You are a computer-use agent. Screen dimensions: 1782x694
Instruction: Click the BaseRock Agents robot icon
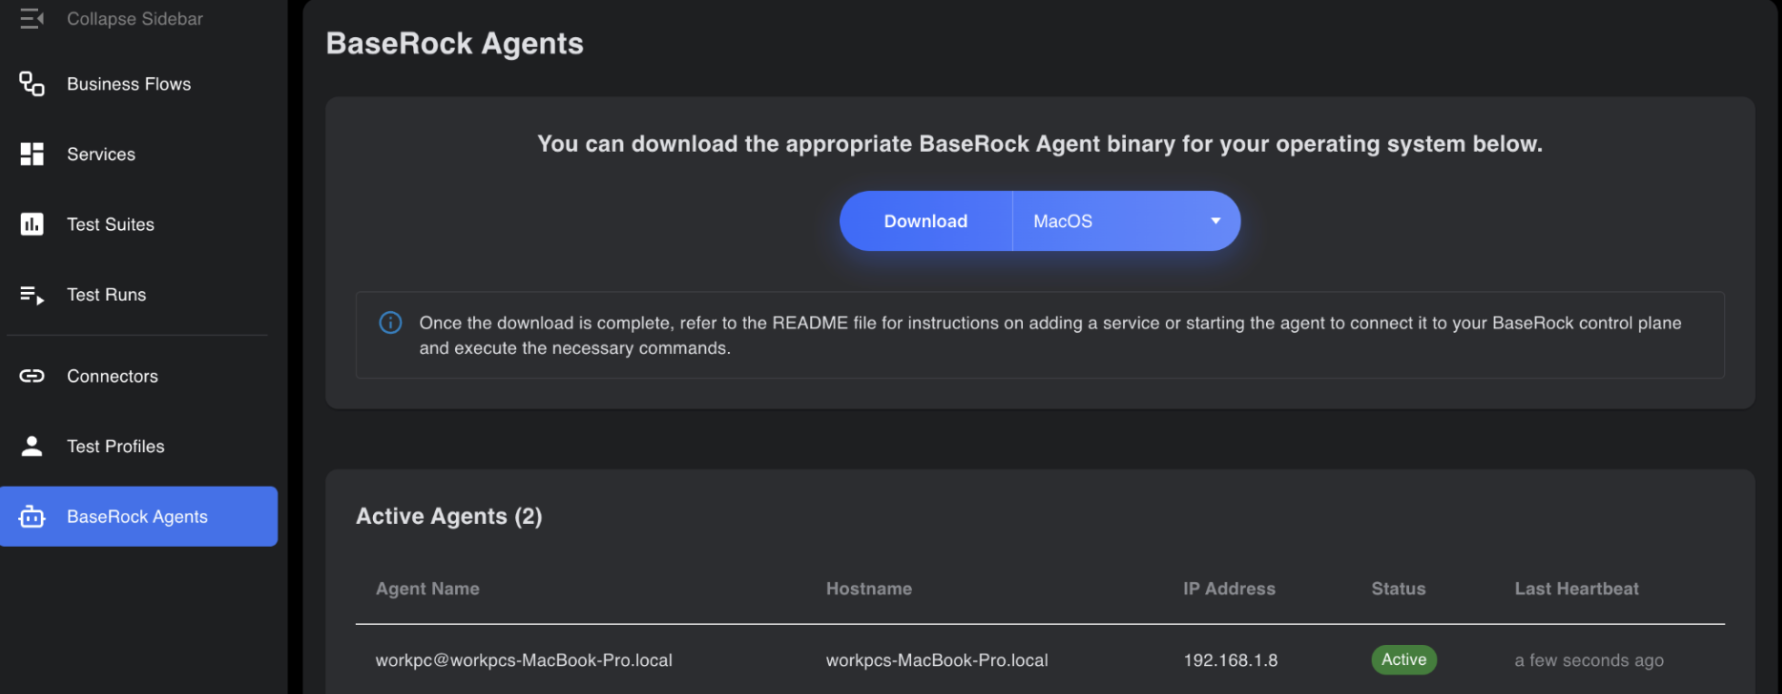pos(32,517)
